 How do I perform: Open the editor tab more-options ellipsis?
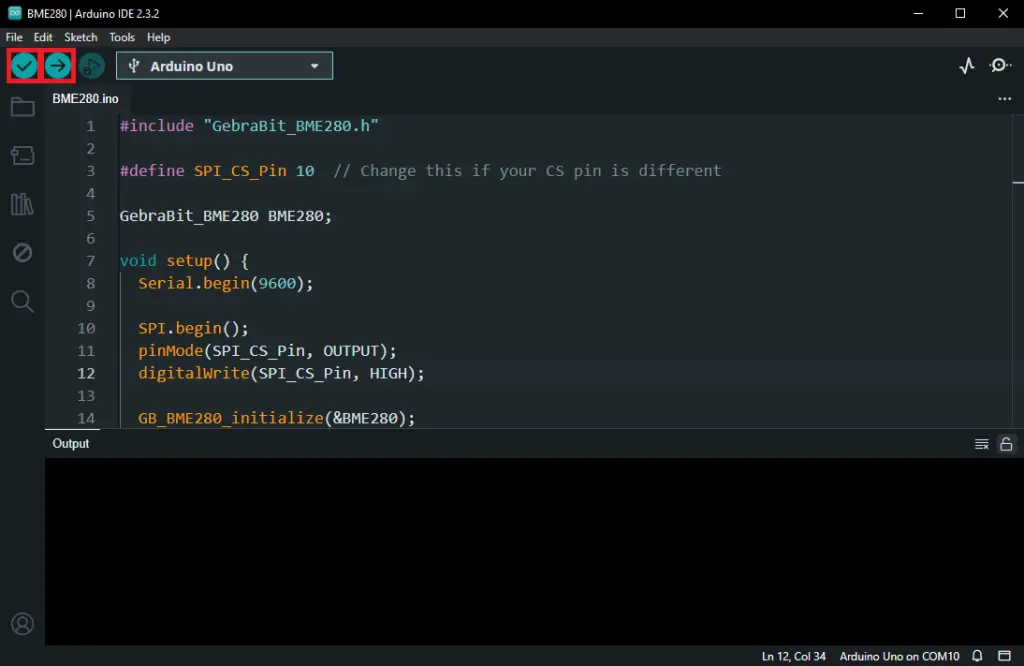coord(1004,99)
